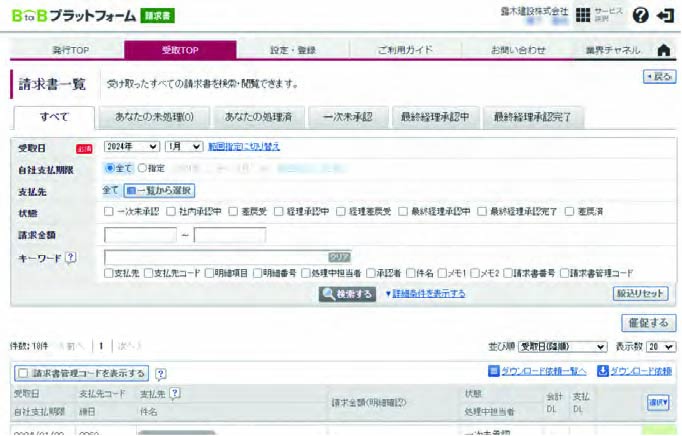Open 表示数 20 dropdown

661,347
